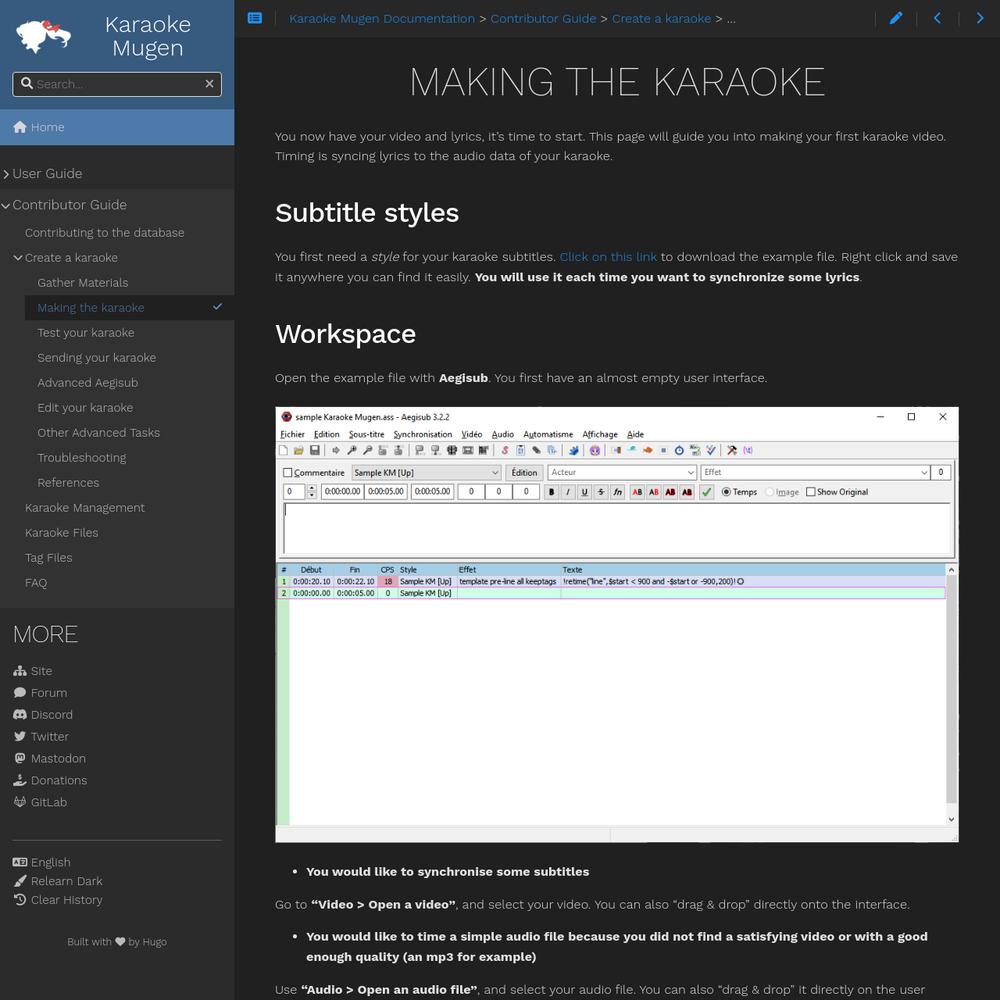Go to next page with right arrow

tap(980, 18)
